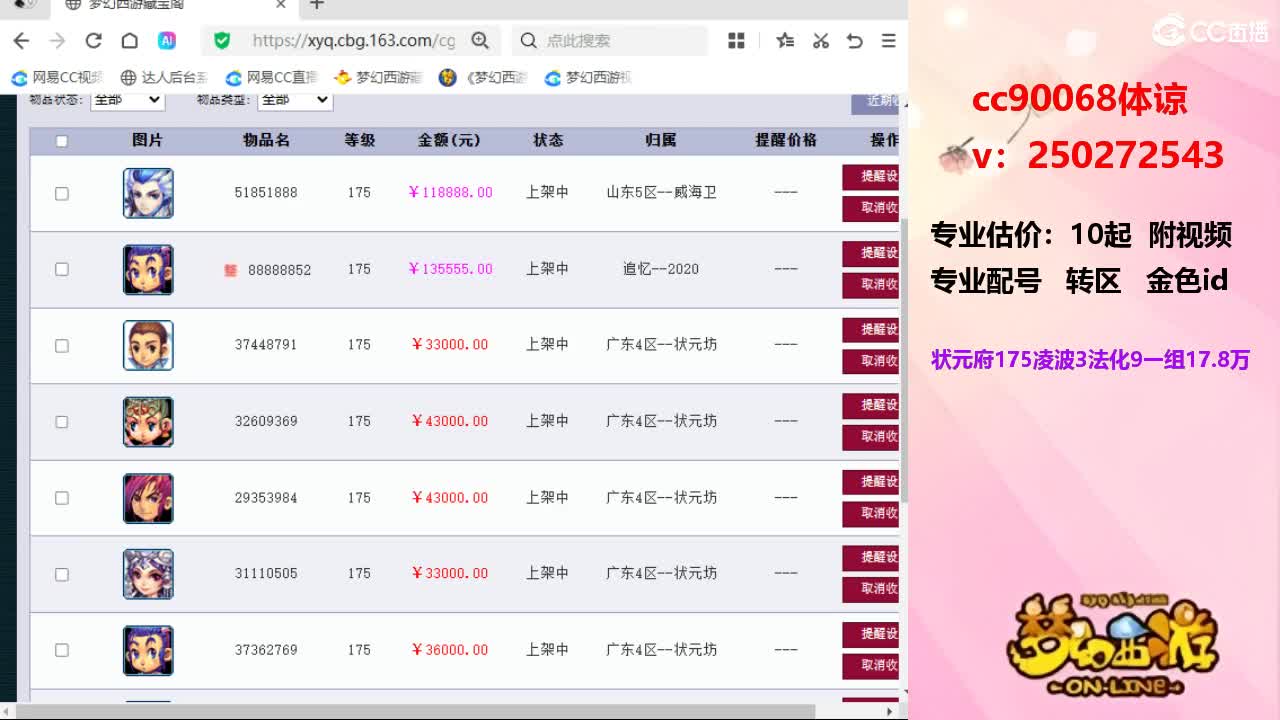This screenshot has height=720, width=1280.
Task: Open the AI assistant icon in toolbar
Action: 167,41
